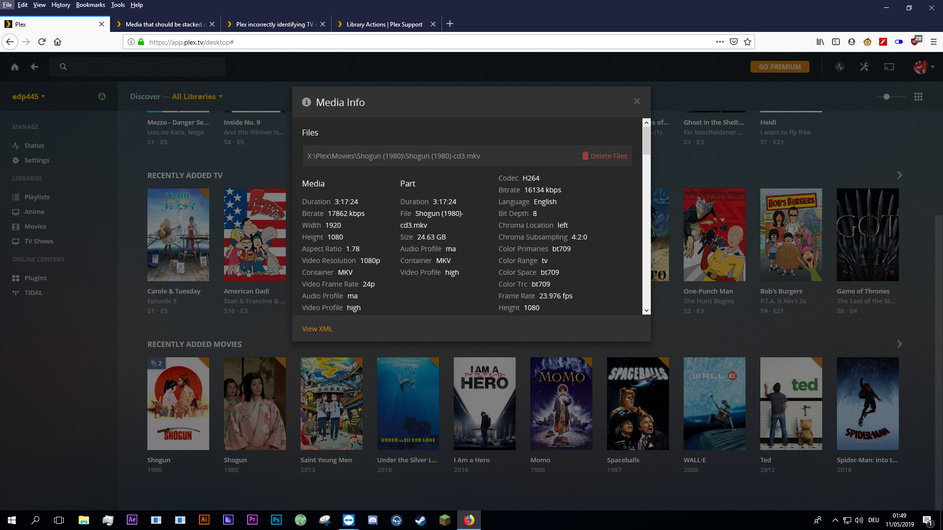Open Status in the sidebar
This screenshot has height=530, width=943.
34,146
